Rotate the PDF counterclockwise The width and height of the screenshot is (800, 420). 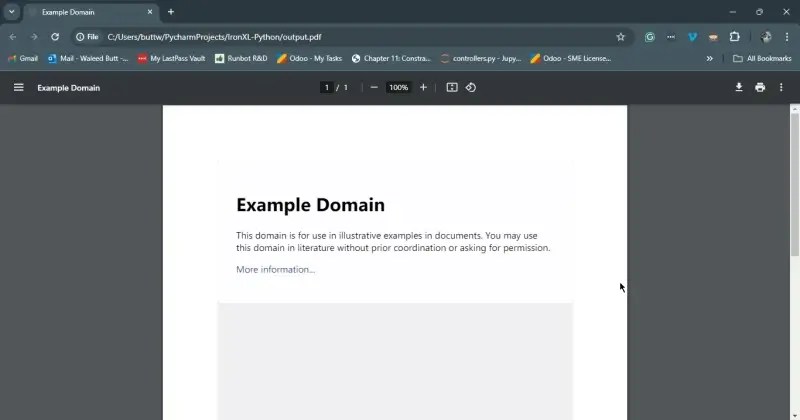tap(470, 87)
